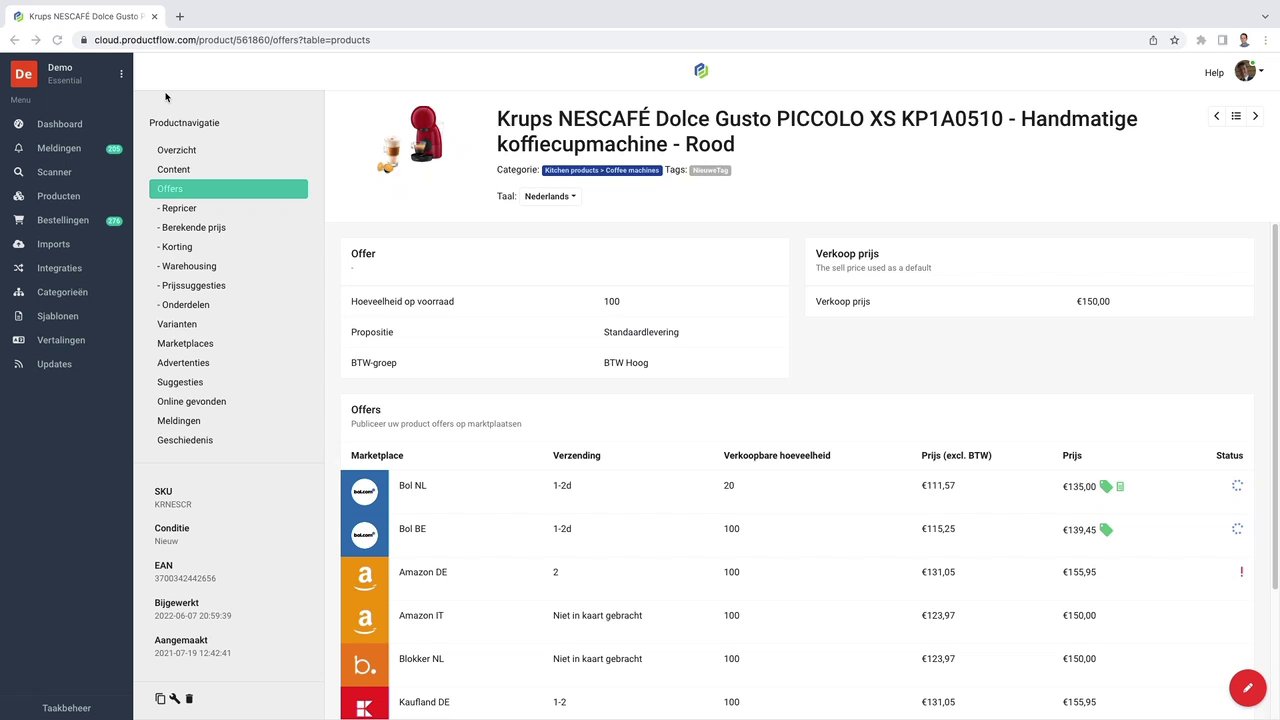Viewport: 1280px width, 720px height.
Task: Open the user avatar dropdown
Action: coord(1249,71)
